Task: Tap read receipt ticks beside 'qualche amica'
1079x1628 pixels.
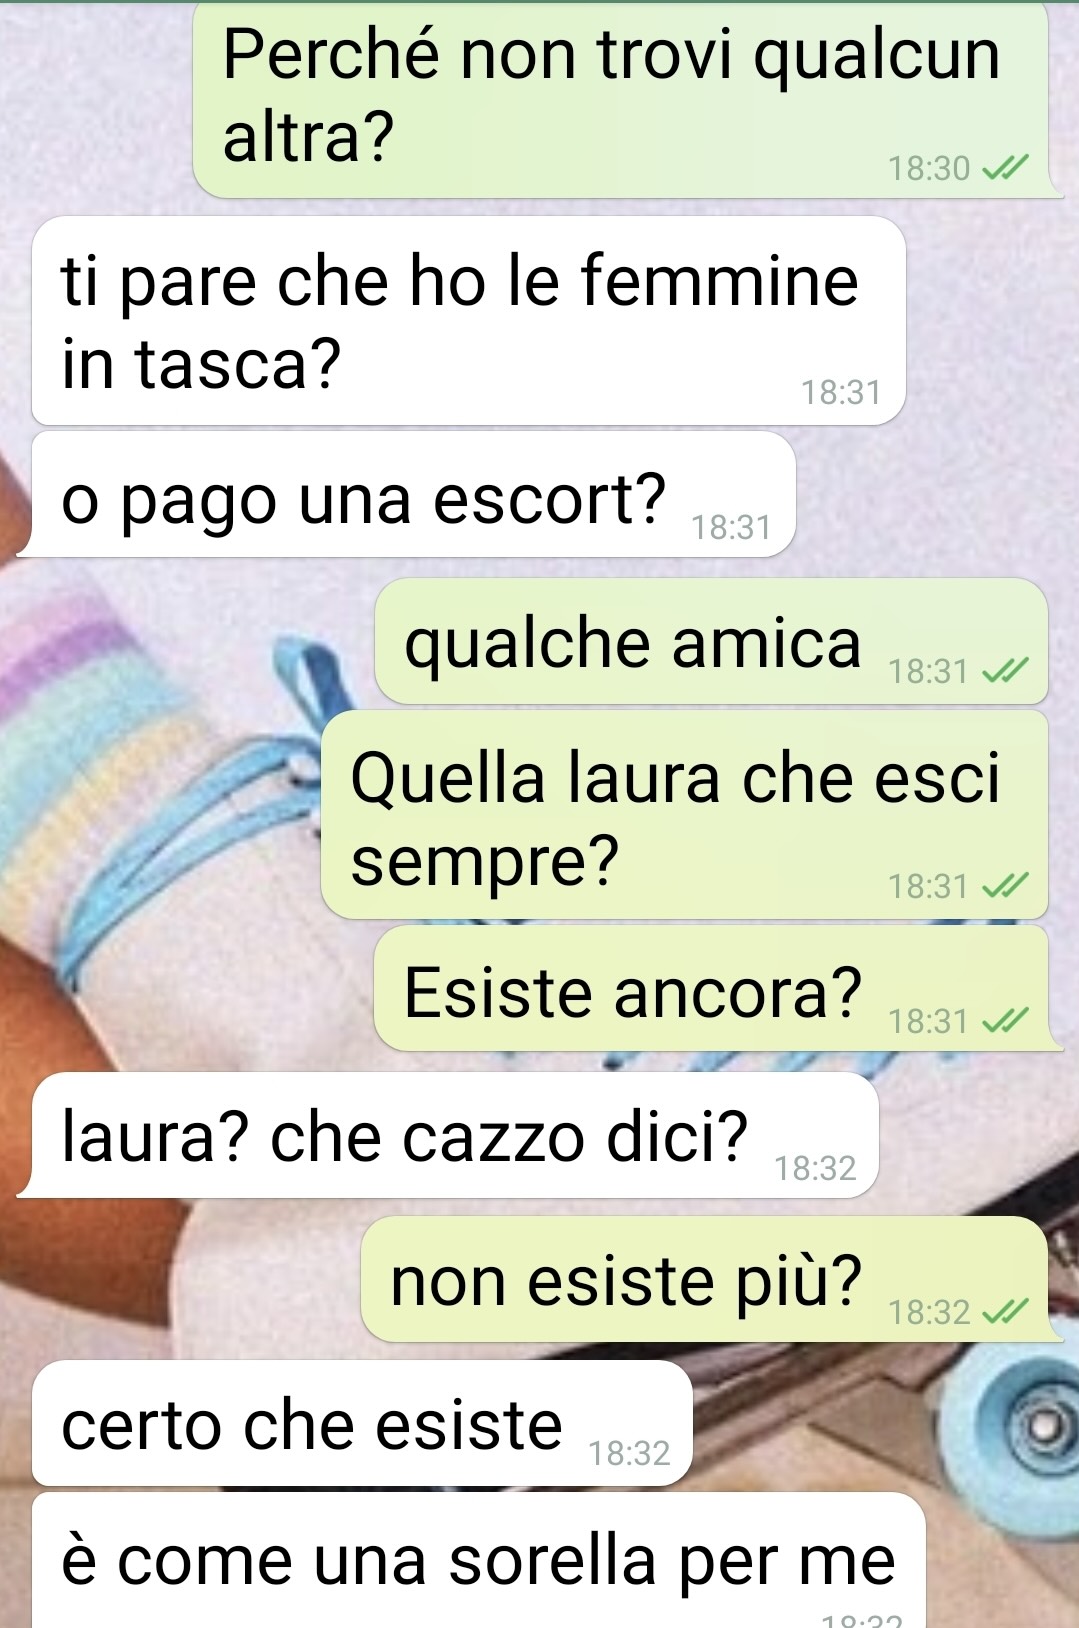Action: 1005,671
